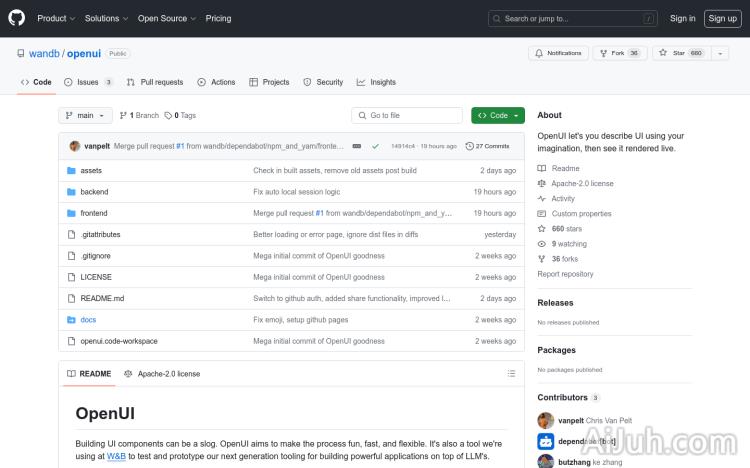Viewport: 750px width, 468px height.
Task: Open the 'Fix auto local session logic' commit
Action: pos(297,192)
